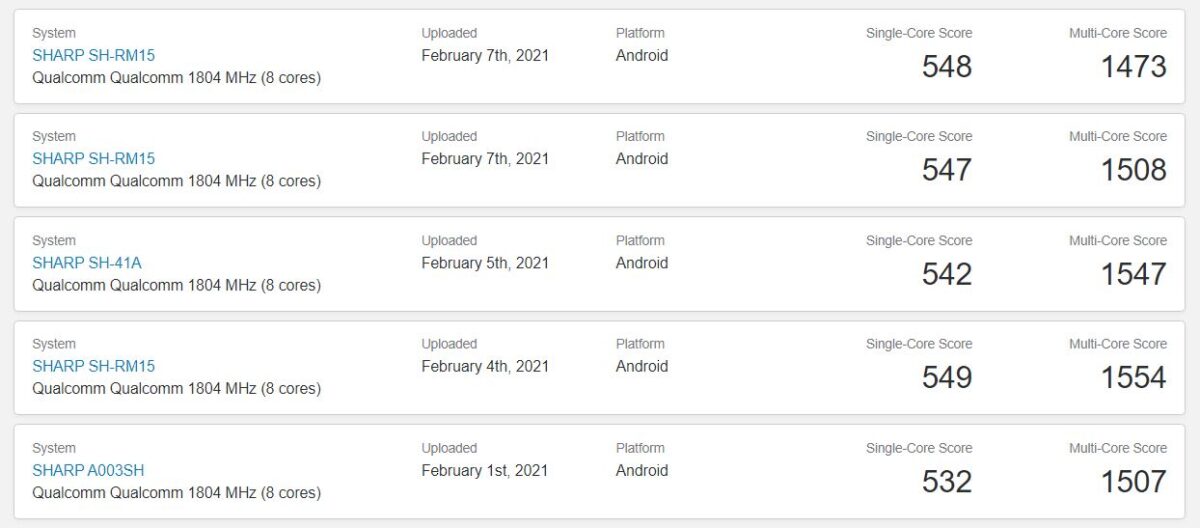Image resolution: width=1200 pixels, height=528 pixels.
Task: Click Android platform in the SH-41A row
Action: 642,263
